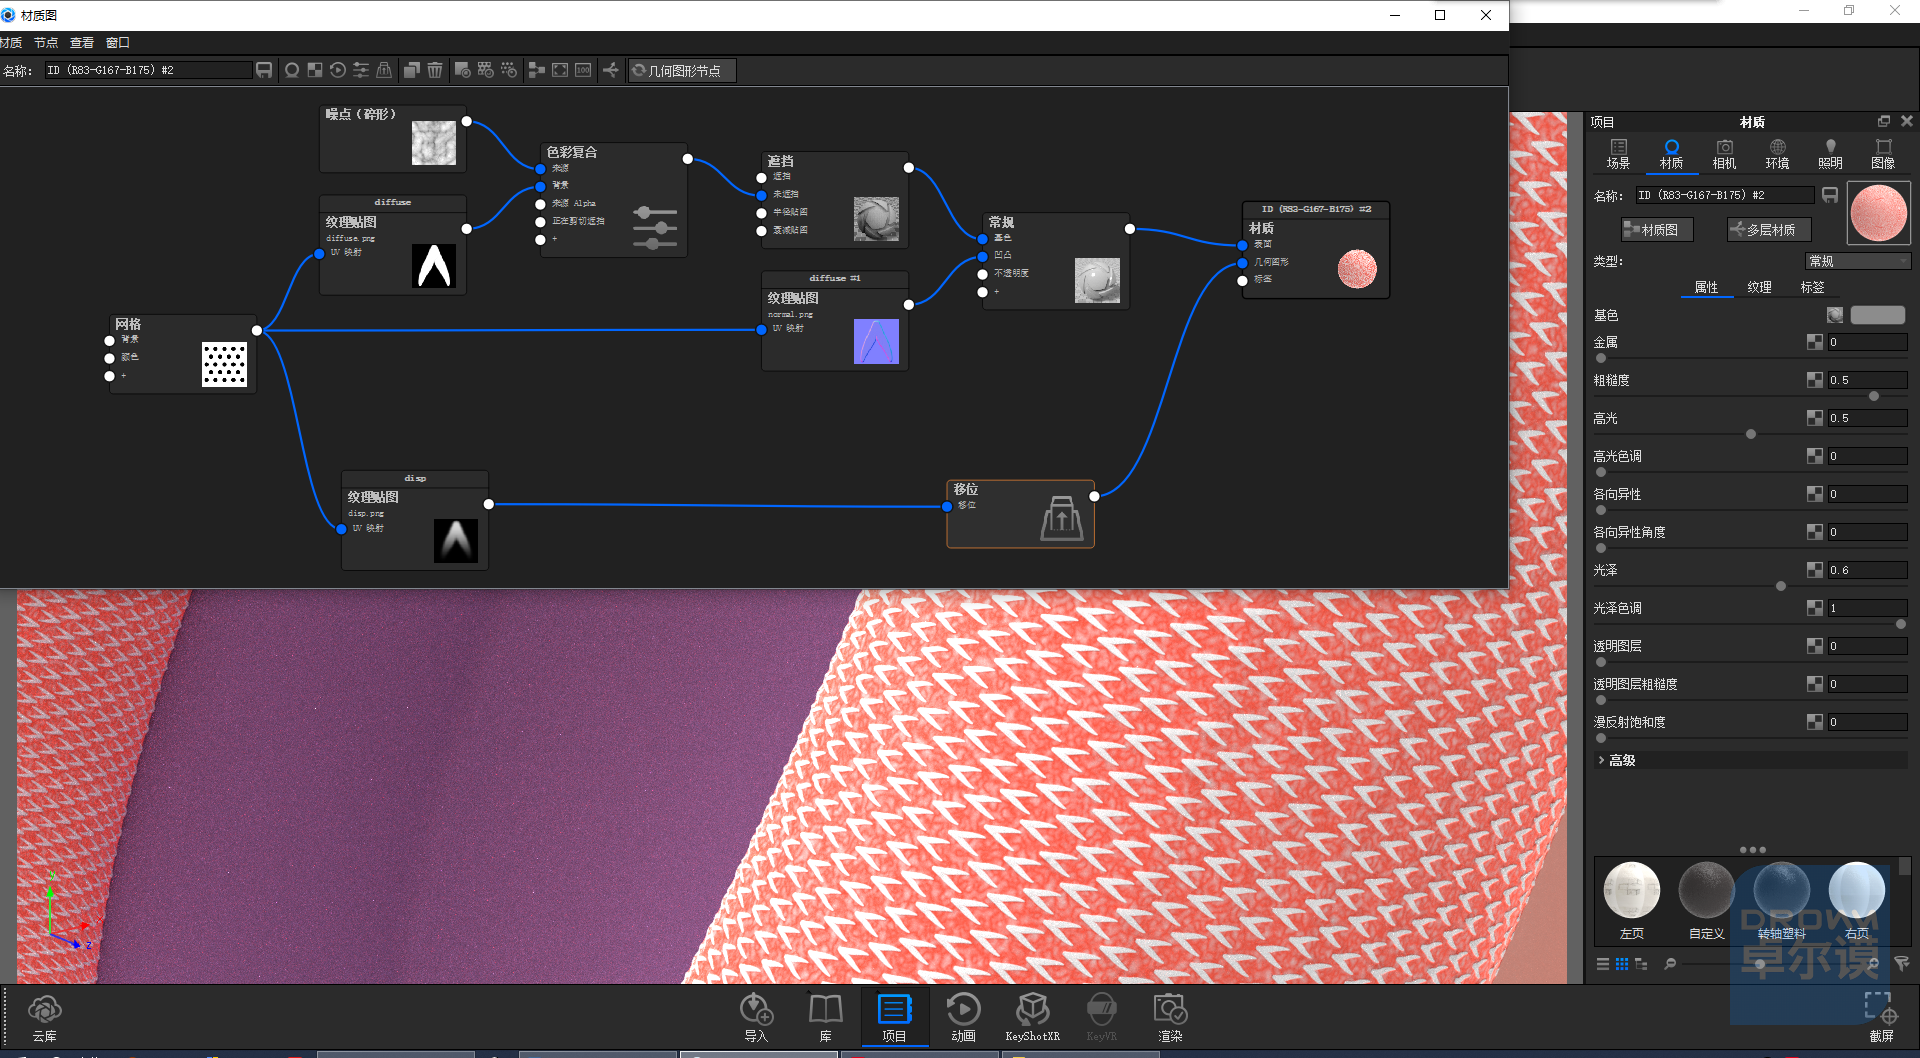This screenshot has height=1058, width=1920.
Task: Click the material ball icon in graph toolbar
Action: click(x=292, y=70)
